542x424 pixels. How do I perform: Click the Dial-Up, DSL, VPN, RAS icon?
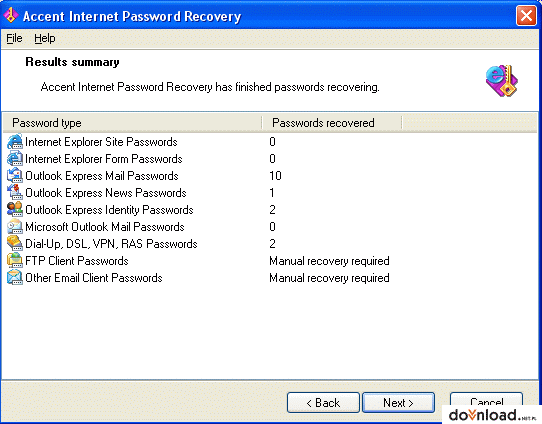(15, 244)
